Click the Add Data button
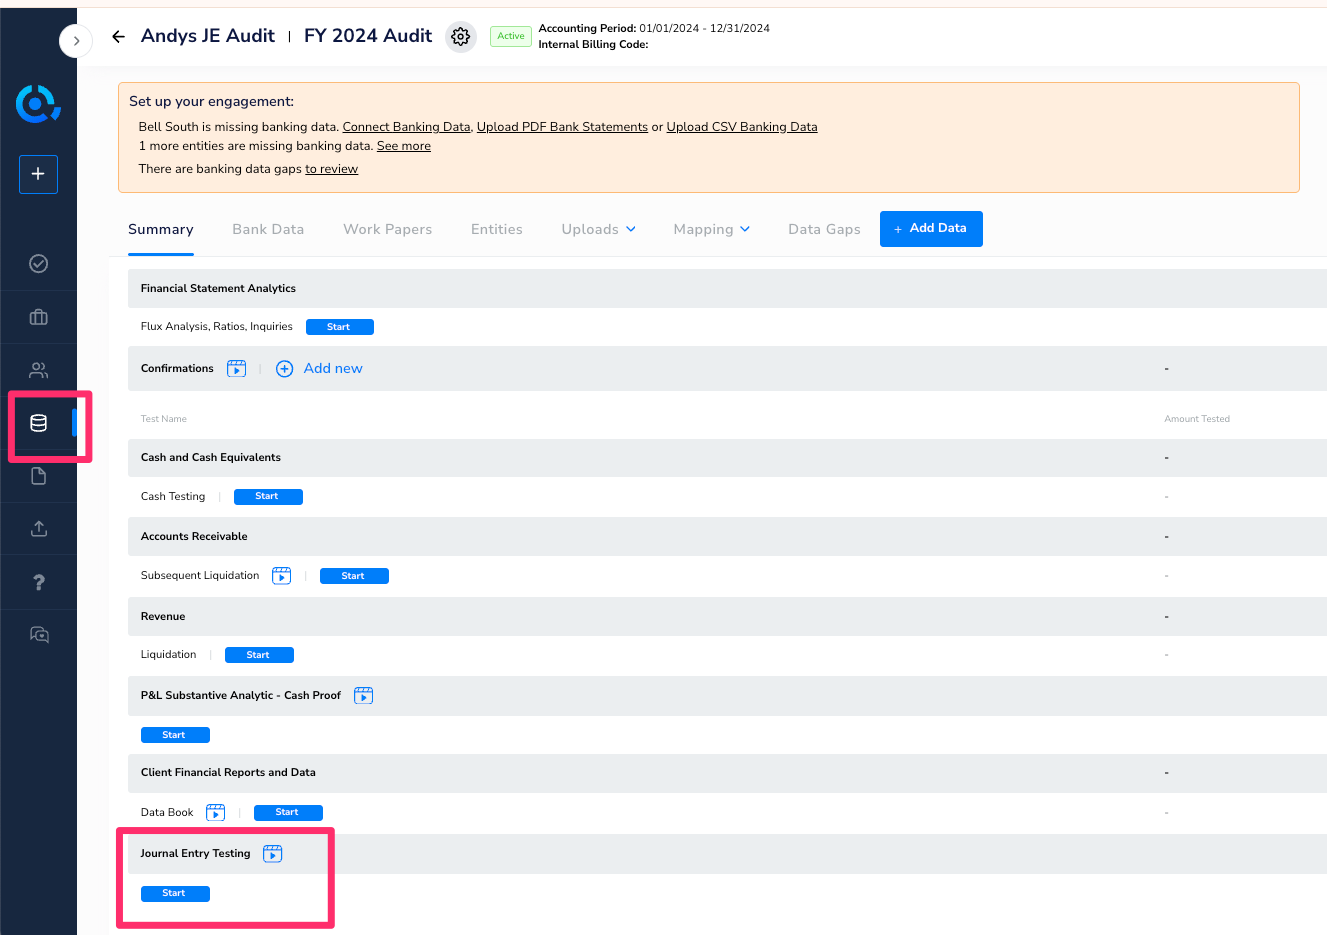1327x935 pixels. pos(931,228)
